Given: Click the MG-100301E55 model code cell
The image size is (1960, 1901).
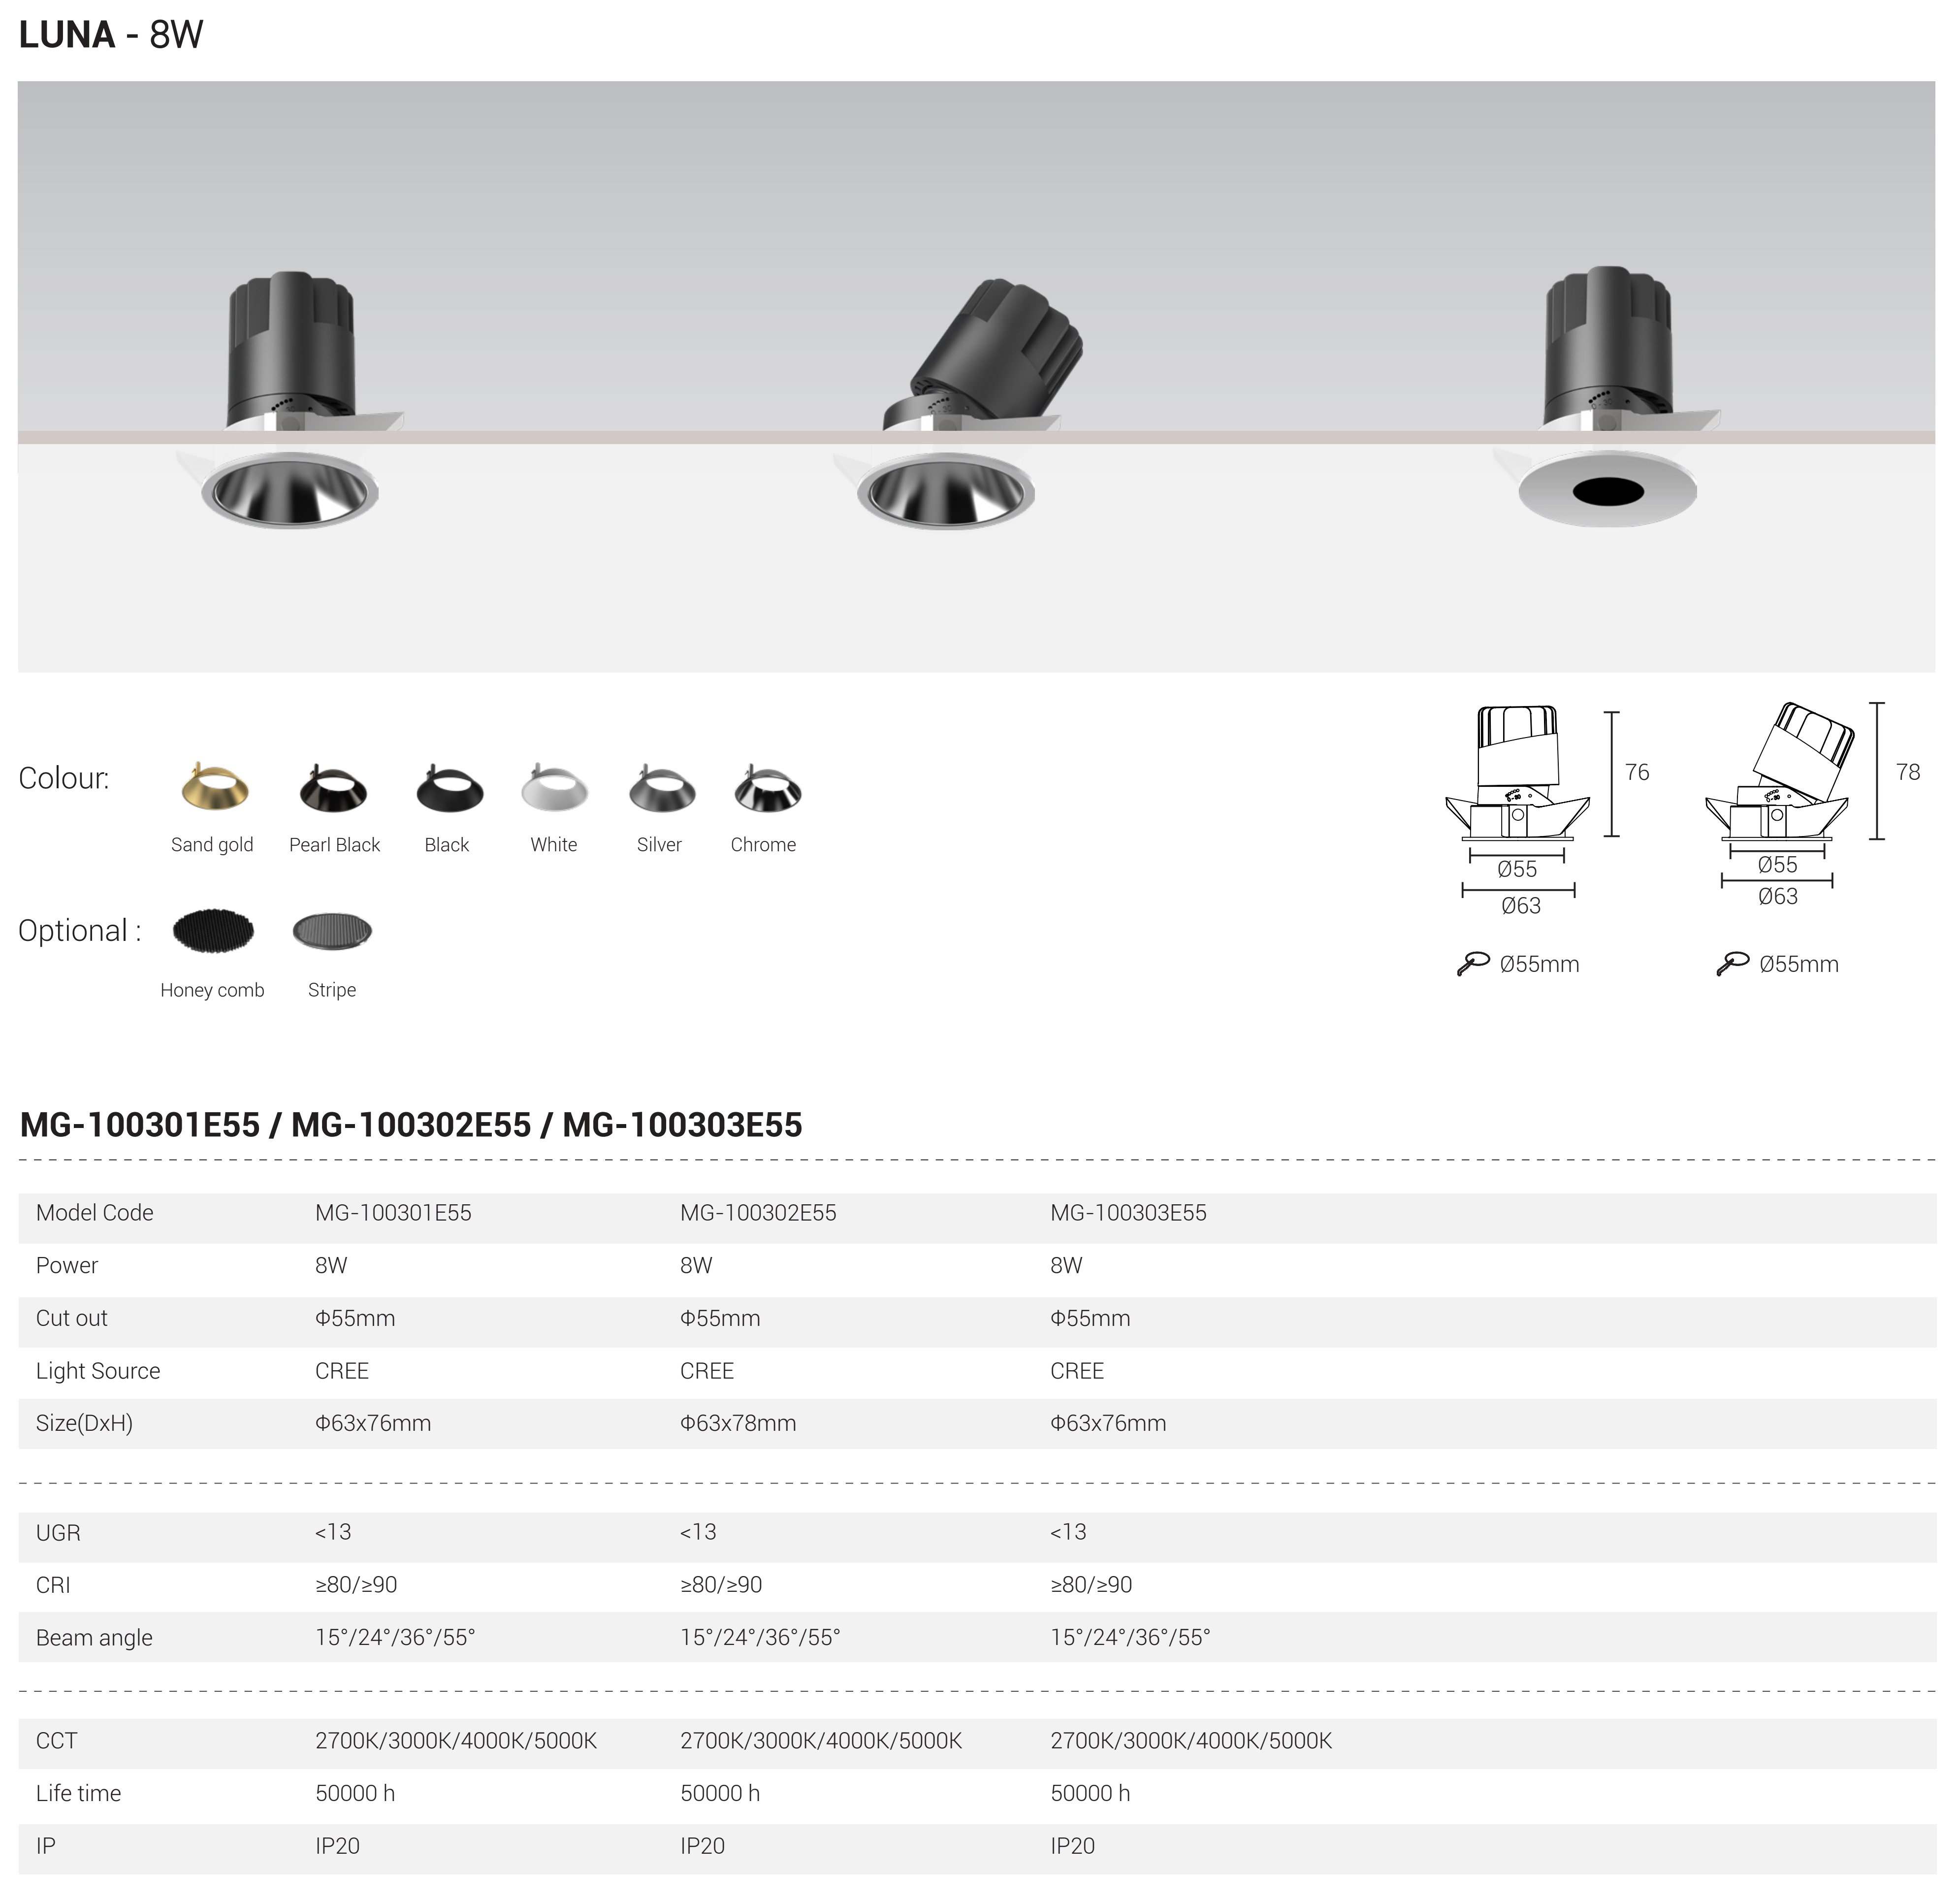Looking at the screenshot, I should click(393, 1214).
